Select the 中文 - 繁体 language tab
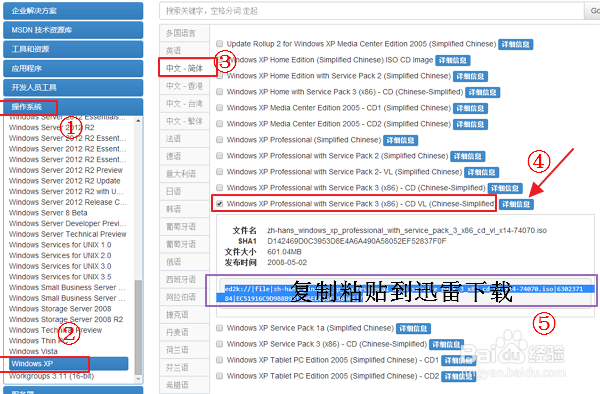 [x=184, y=121]
